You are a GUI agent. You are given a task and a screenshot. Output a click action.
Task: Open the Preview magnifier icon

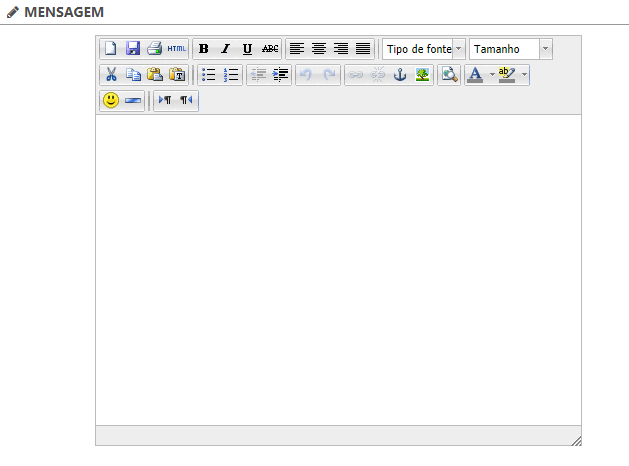pos(449,75)
